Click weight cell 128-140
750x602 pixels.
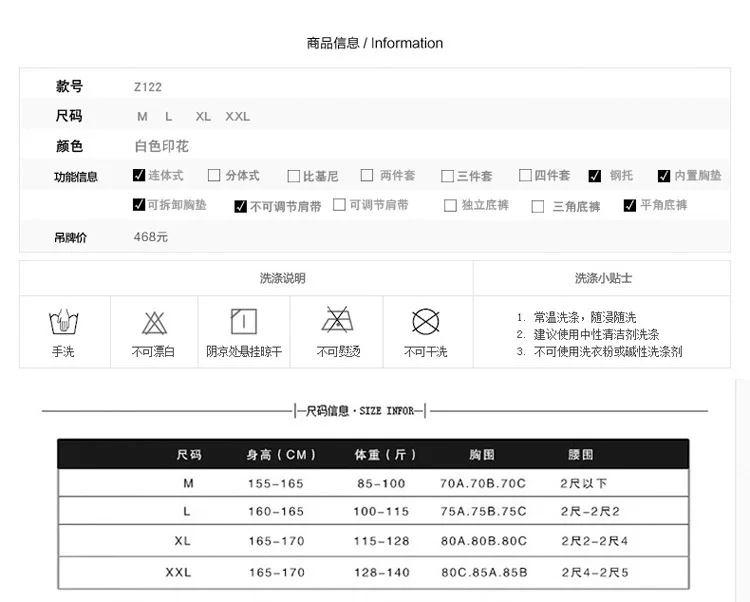[x=382, y=573]
